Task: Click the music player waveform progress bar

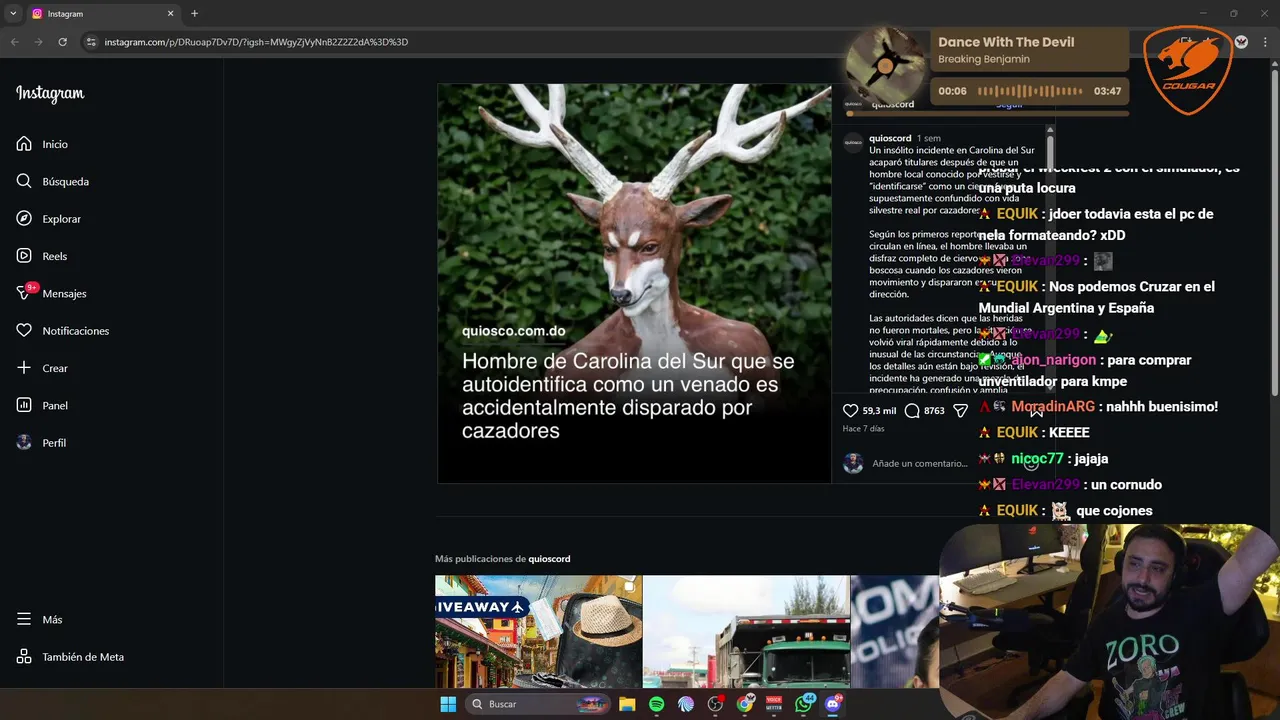Action: point(1029,91)
